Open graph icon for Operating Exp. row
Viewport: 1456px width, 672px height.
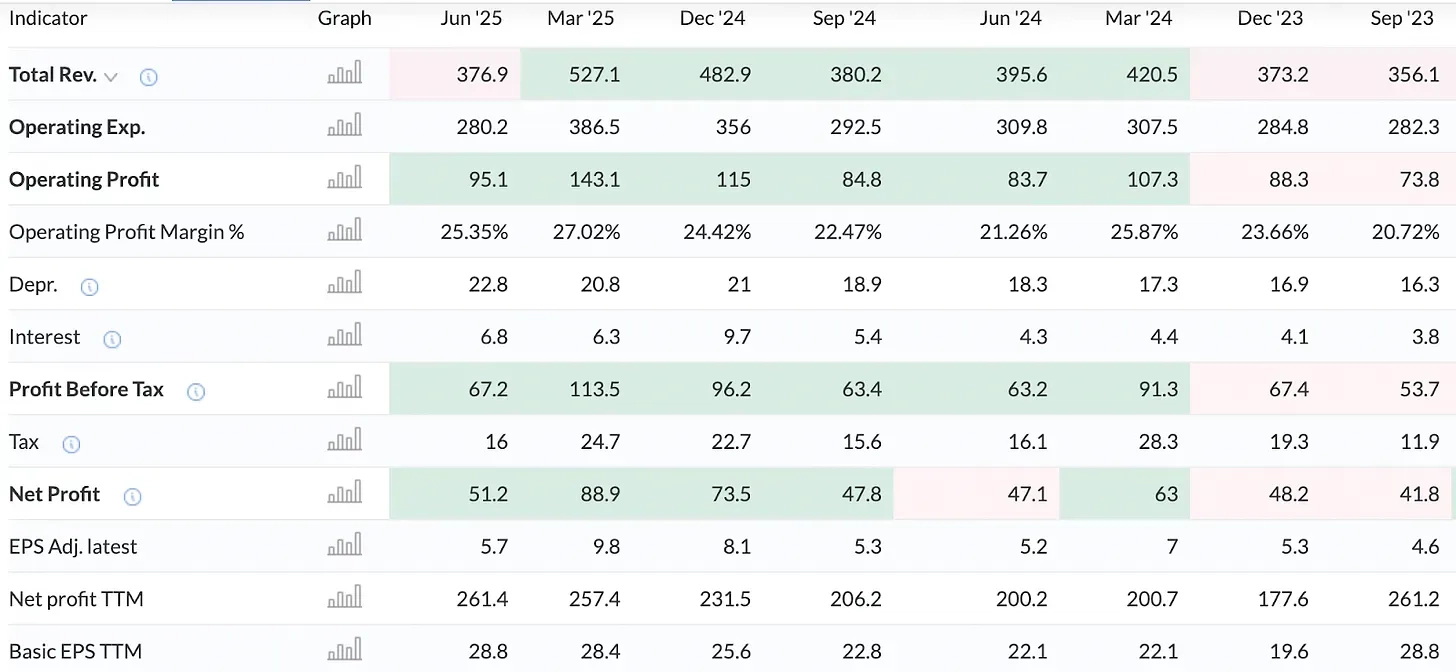point(345,127)
